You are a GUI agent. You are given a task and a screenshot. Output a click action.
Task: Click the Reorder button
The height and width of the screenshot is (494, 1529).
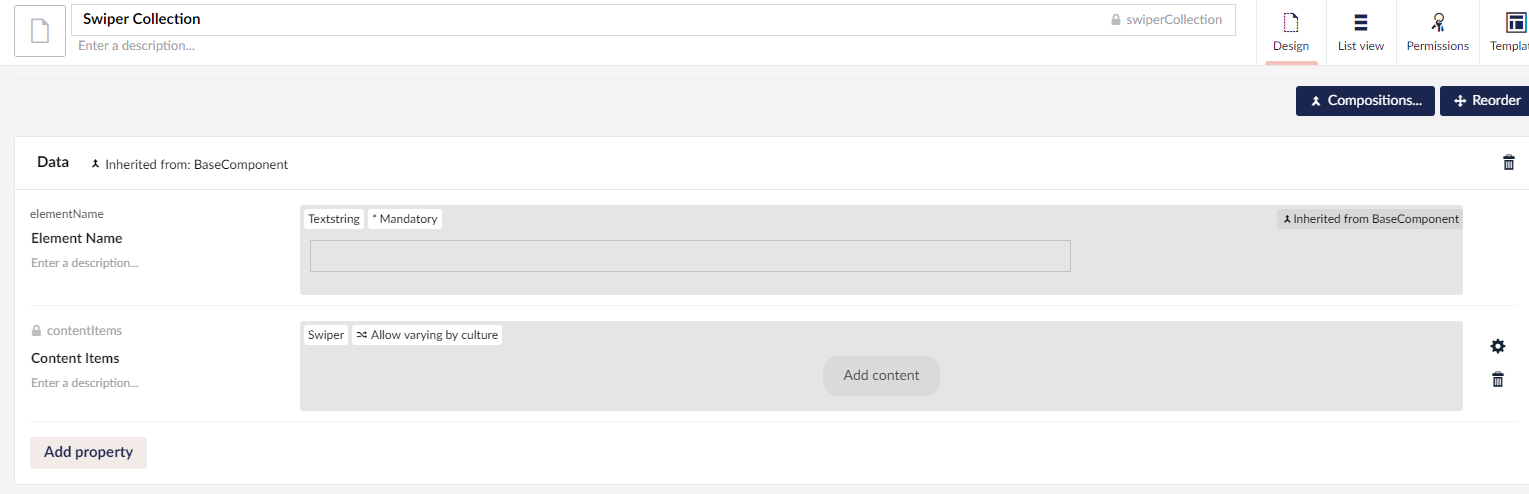(x=1486, y=101)
